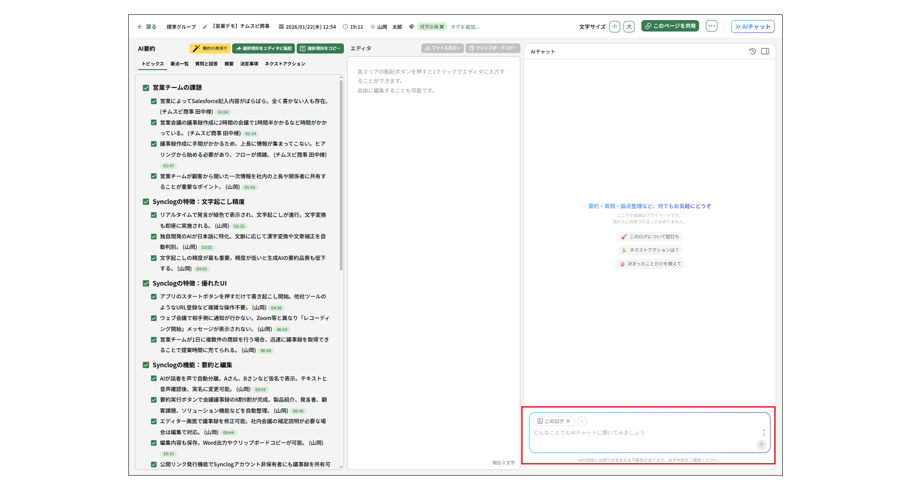Toggle checkbox for ウェブ会議で相手側に通知 item
910x488 pixels.
(154, 318)
